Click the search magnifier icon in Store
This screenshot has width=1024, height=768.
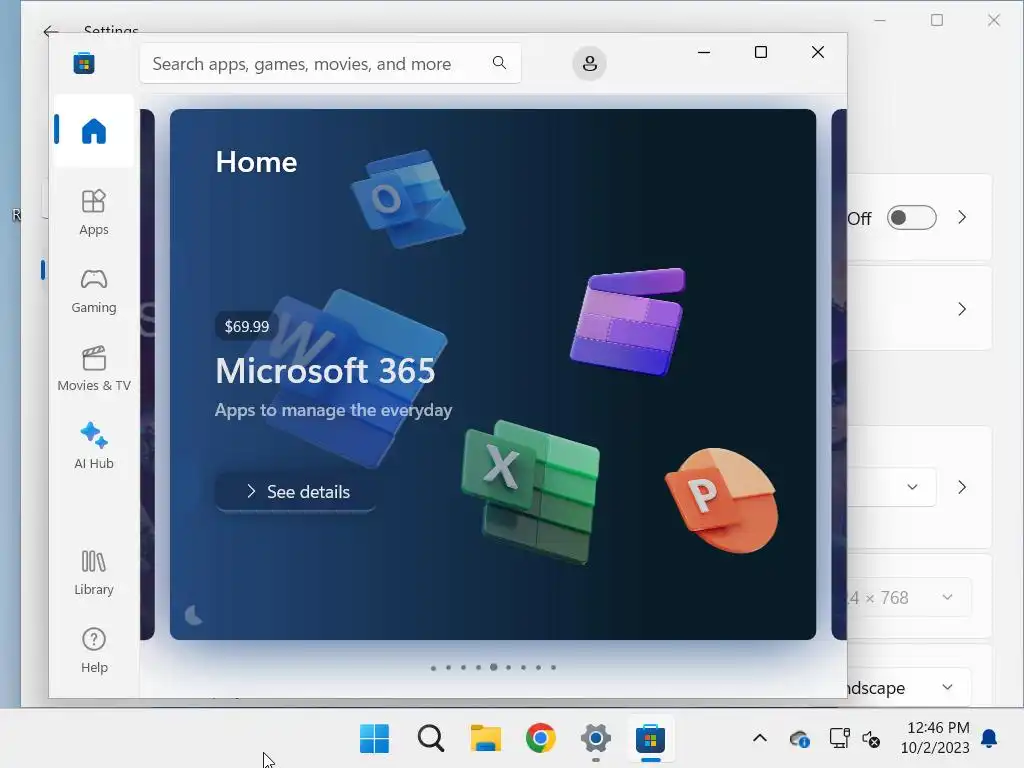[499, 63]
